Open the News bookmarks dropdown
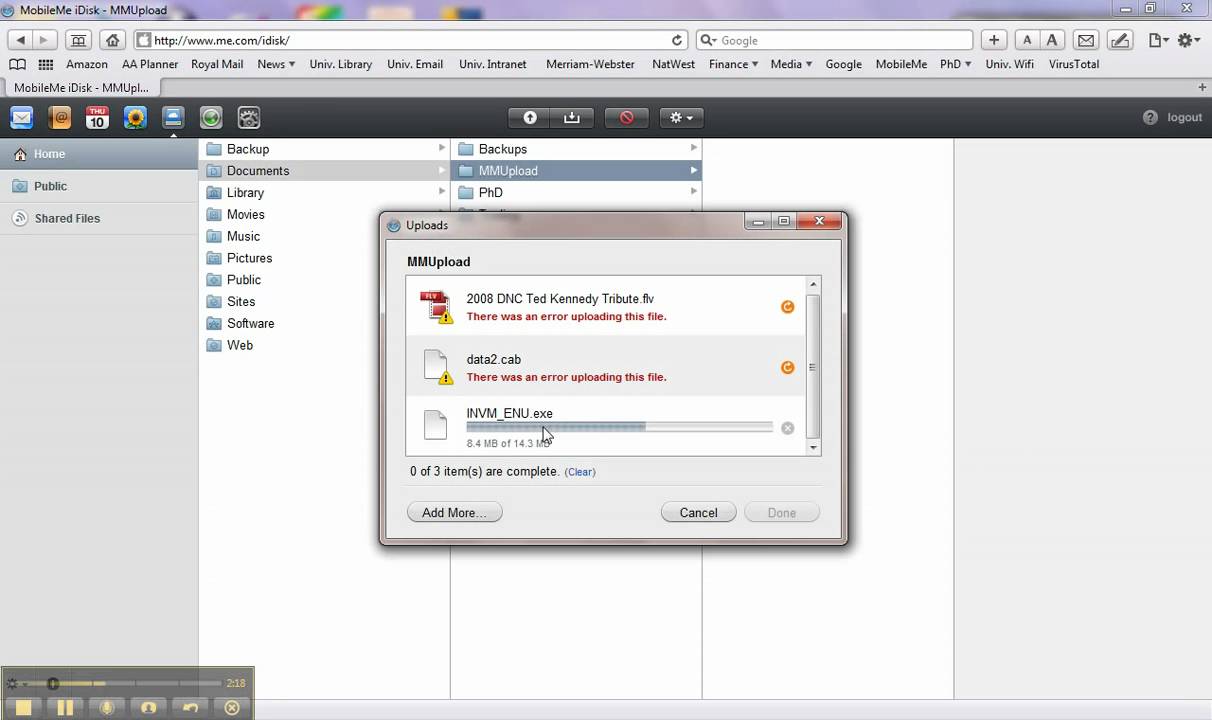This screenshot has height=720, width=1212. [276, 64]
